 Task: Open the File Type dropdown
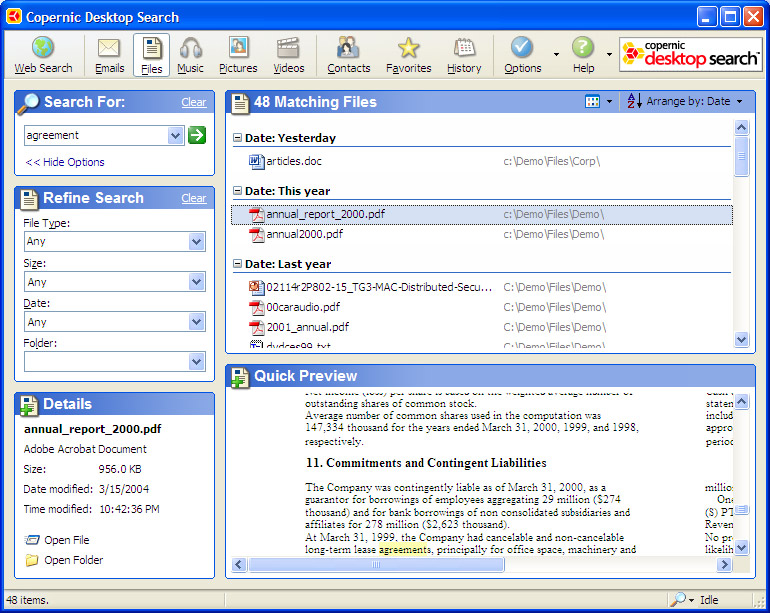pyautogui.click(x=196, y=242)
